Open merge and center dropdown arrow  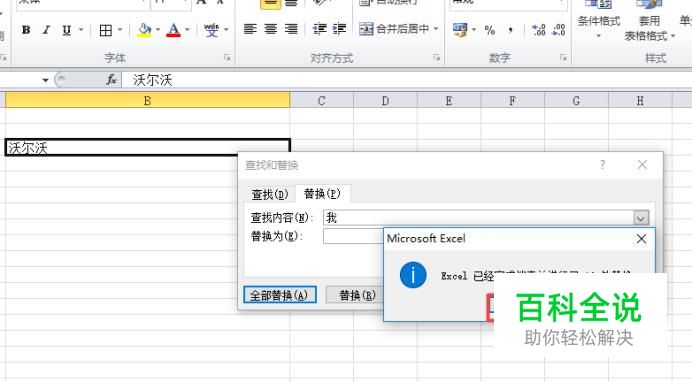tap(436, 29)
